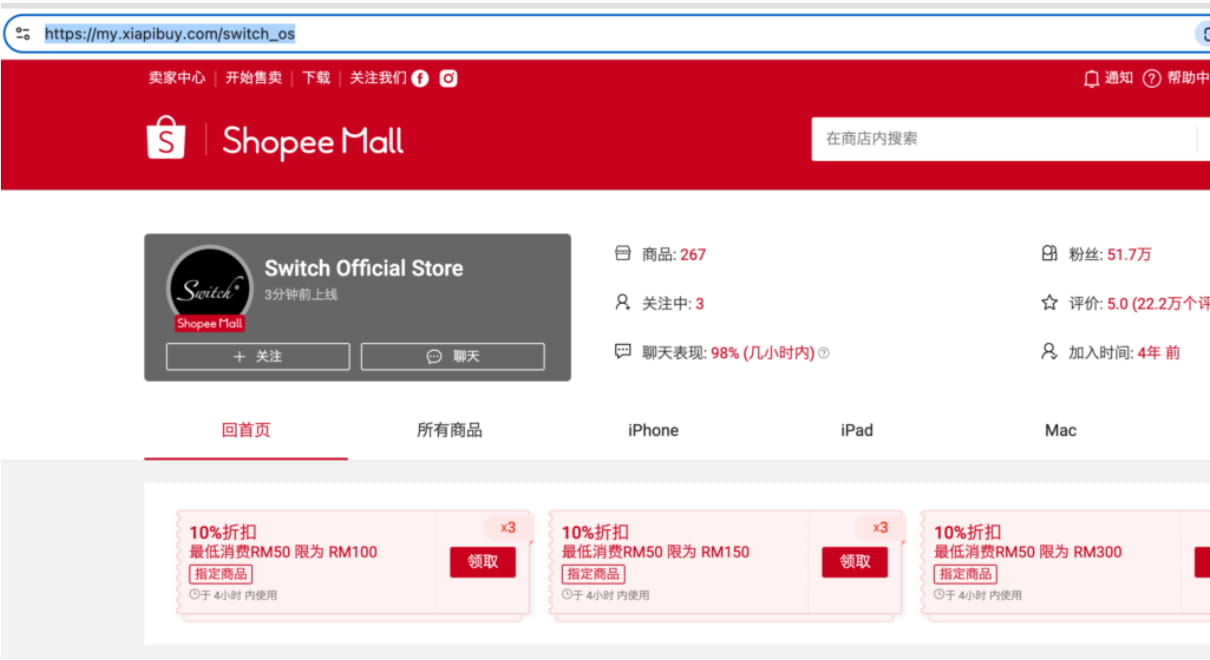
Task: Click the x3 badge on RM150 voucher
Action: 880,527
